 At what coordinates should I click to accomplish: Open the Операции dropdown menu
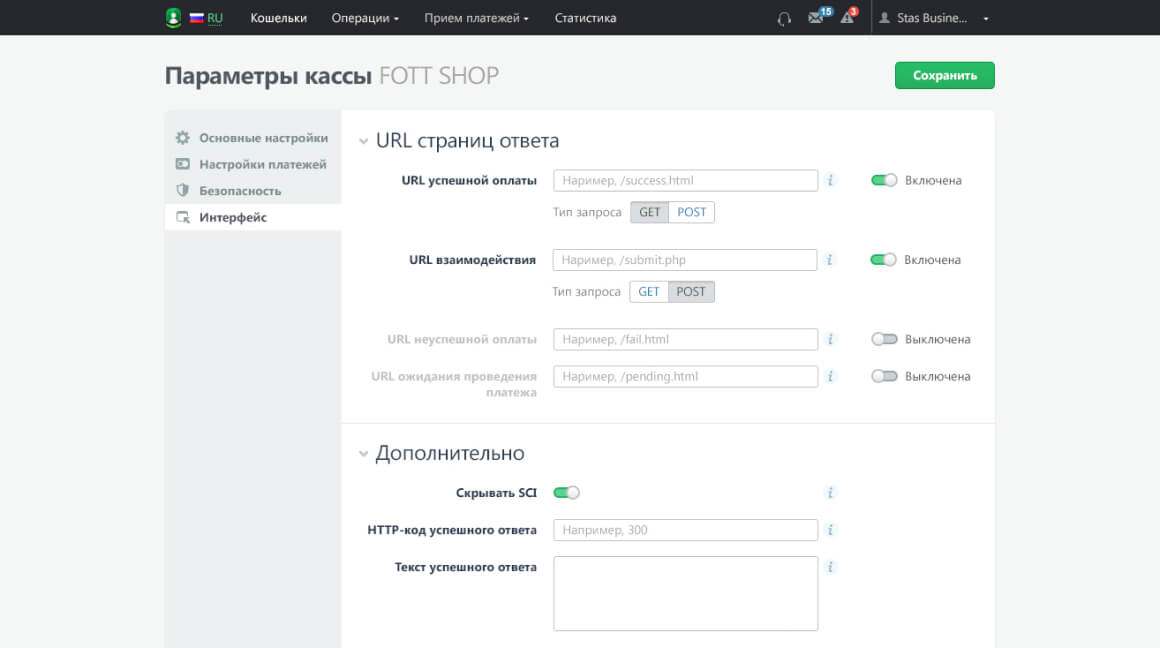click(365, 18)
